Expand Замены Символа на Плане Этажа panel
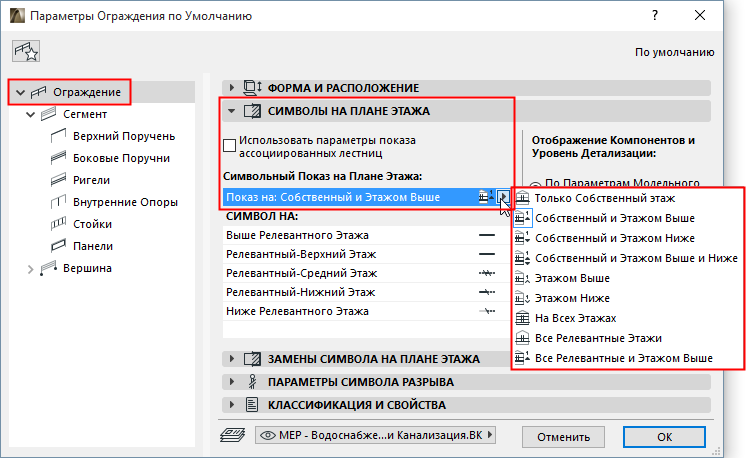The width and height of the screenshot is (746, 458). click(x=231, y=359)
